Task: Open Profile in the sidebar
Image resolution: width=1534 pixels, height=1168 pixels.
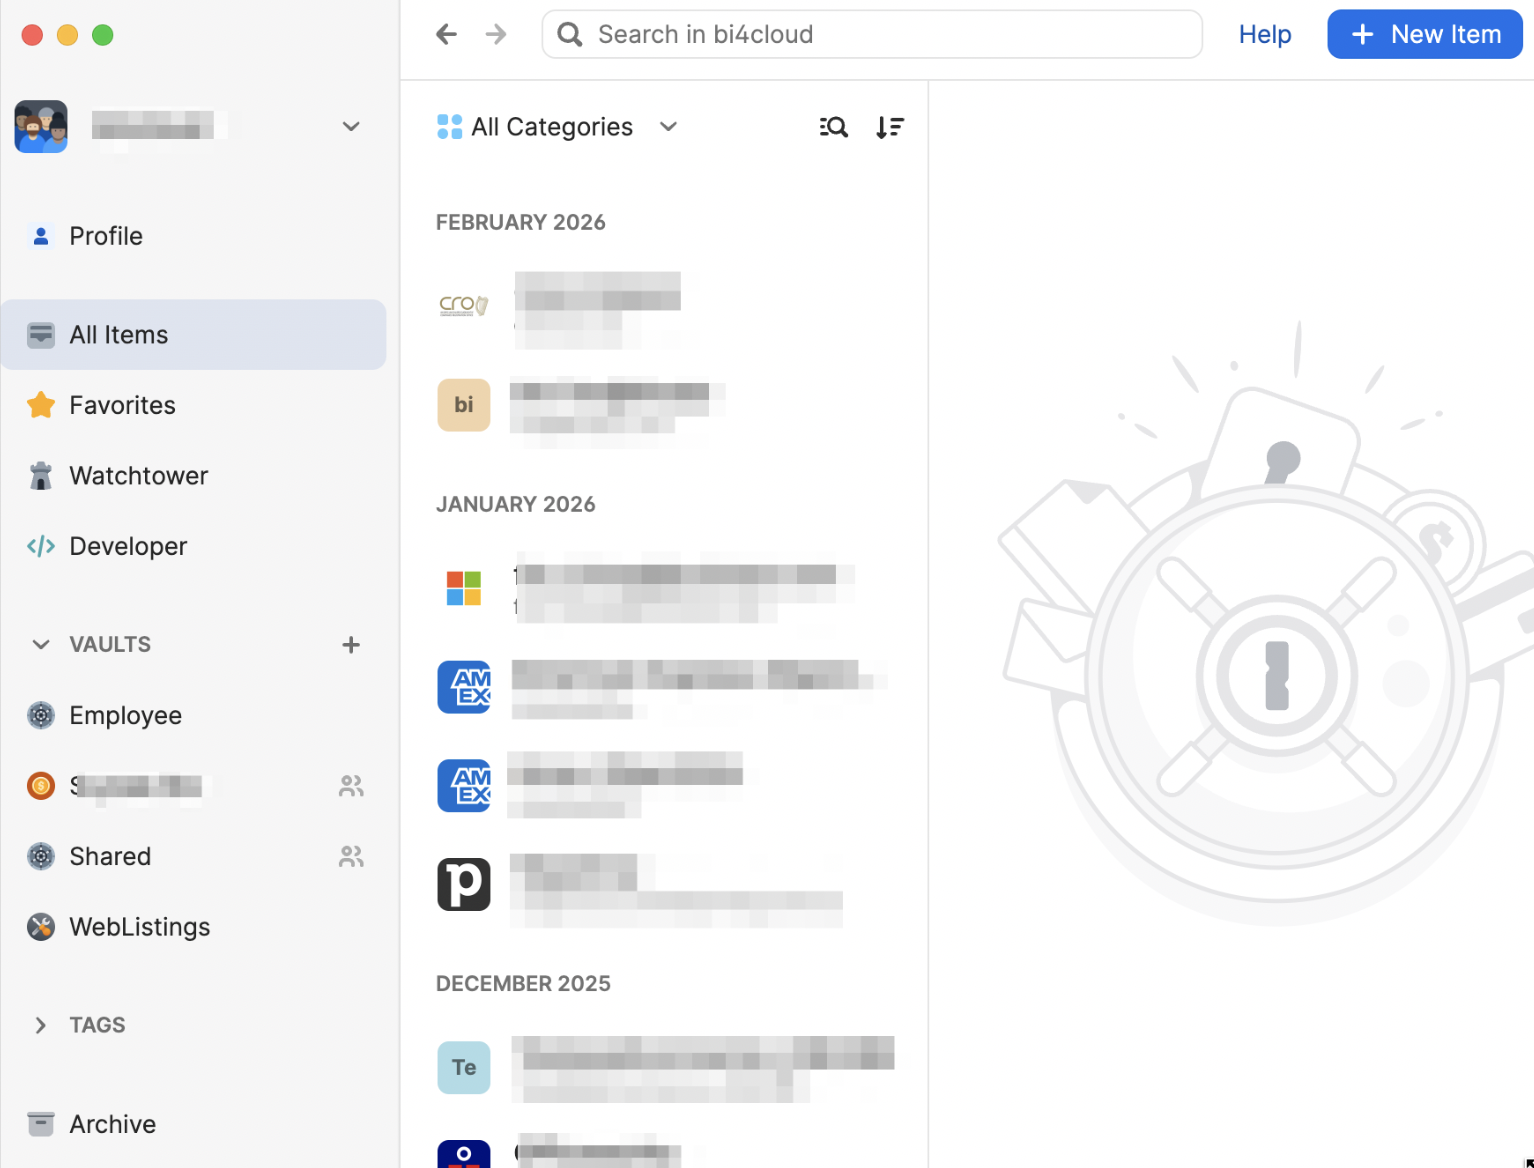Action: (194, 236)
